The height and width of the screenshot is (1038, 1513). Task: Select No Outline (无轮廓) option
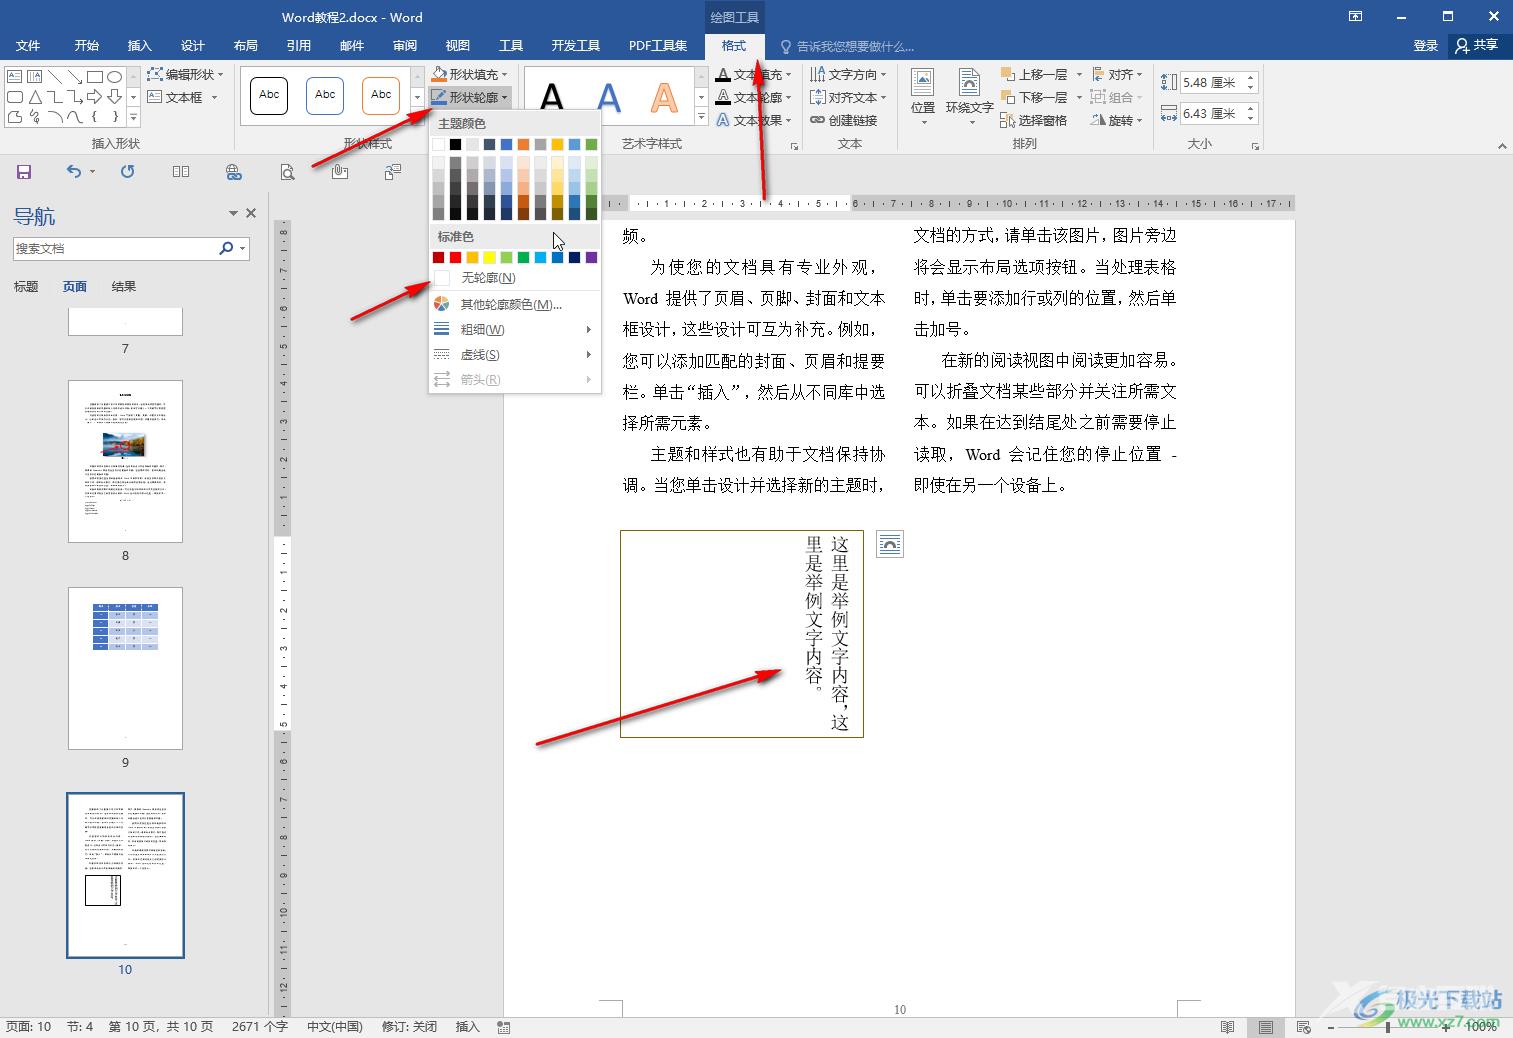[x=514, y=278]
